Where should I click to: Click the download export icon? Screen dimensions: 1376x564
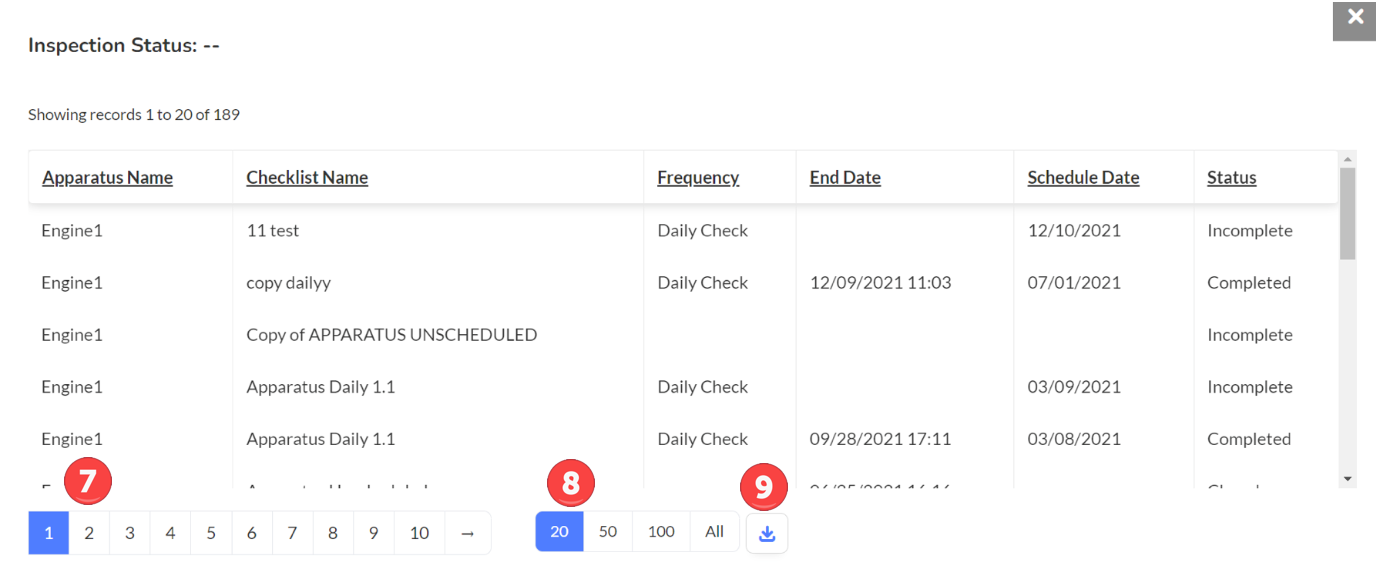coord(767,533)
